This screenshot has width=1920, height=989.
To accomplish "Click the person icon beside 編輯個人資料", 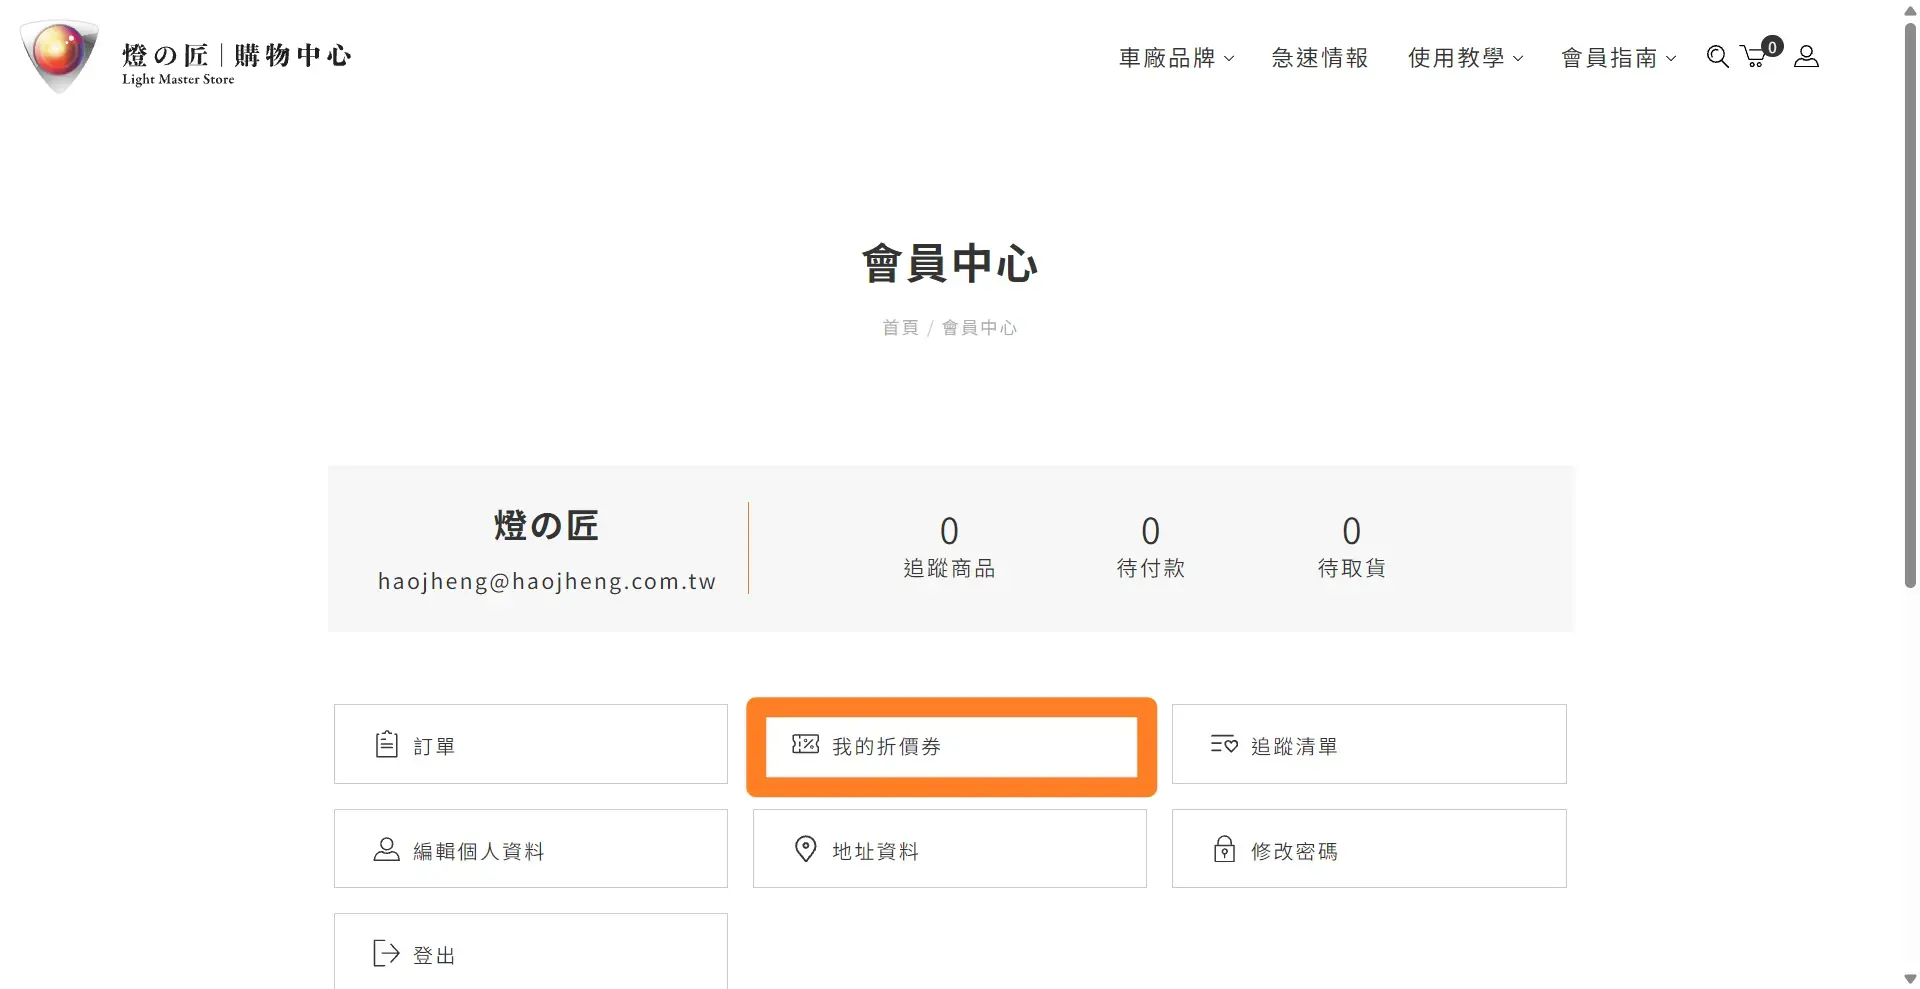I will [386, 849].
